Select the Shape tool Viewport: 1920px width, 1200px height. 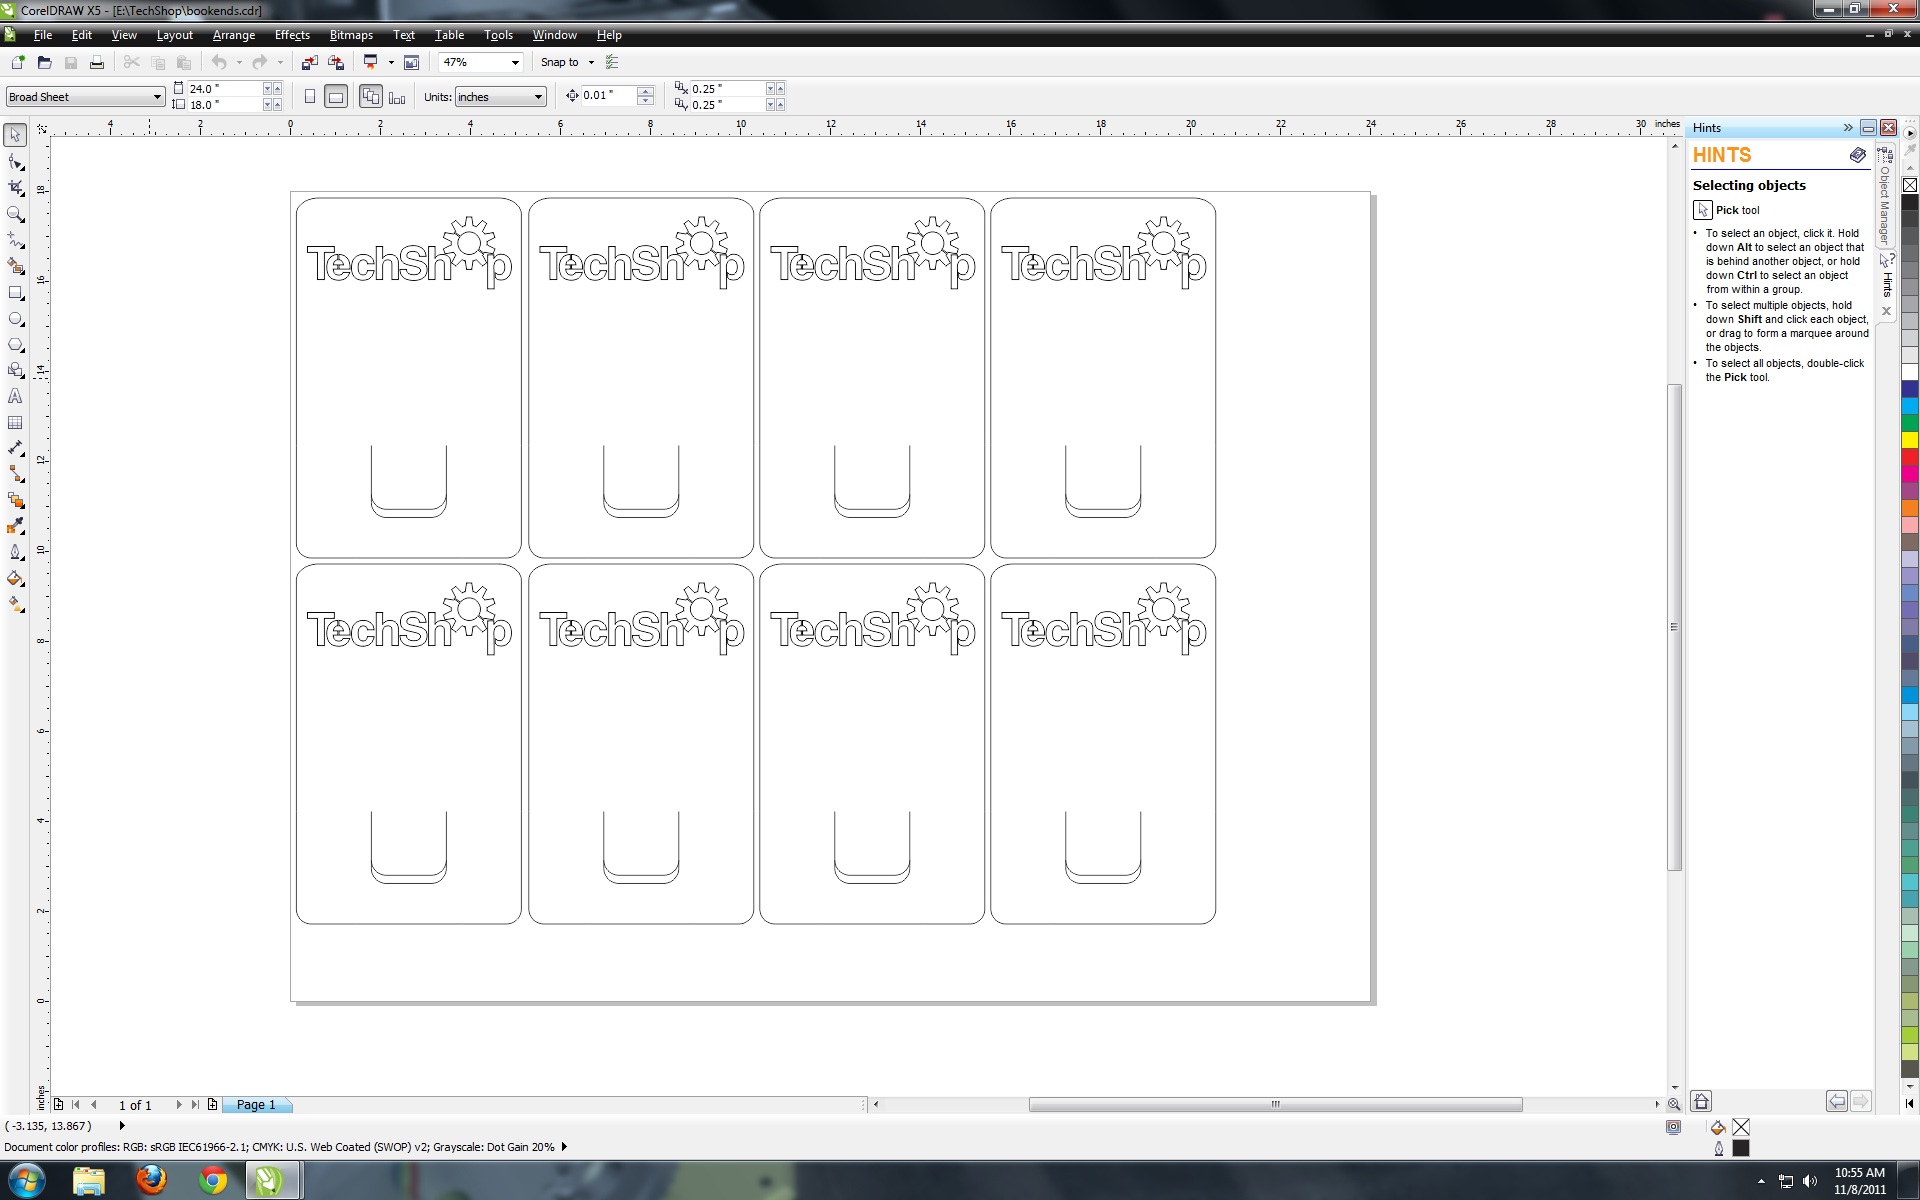(15, 162)
